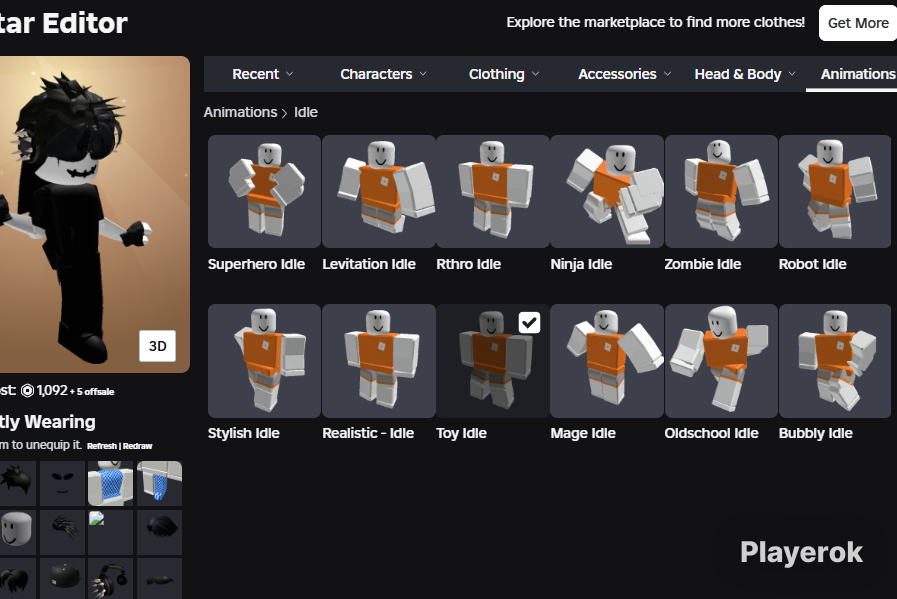This screenshot has width=897, height=599.
Task: Expand the Characters dropdown menu
Action: click(x=383, y=74)
